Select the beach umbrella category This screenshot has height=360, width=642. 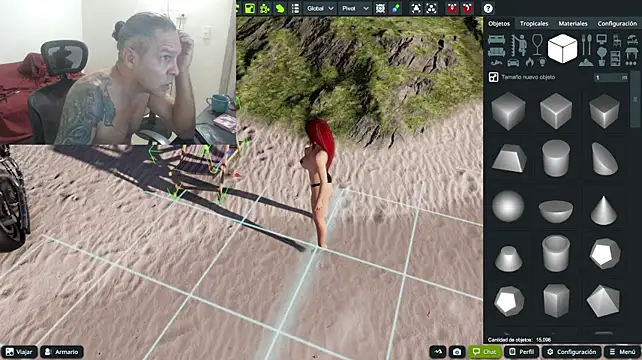click(x=632, y=40)
